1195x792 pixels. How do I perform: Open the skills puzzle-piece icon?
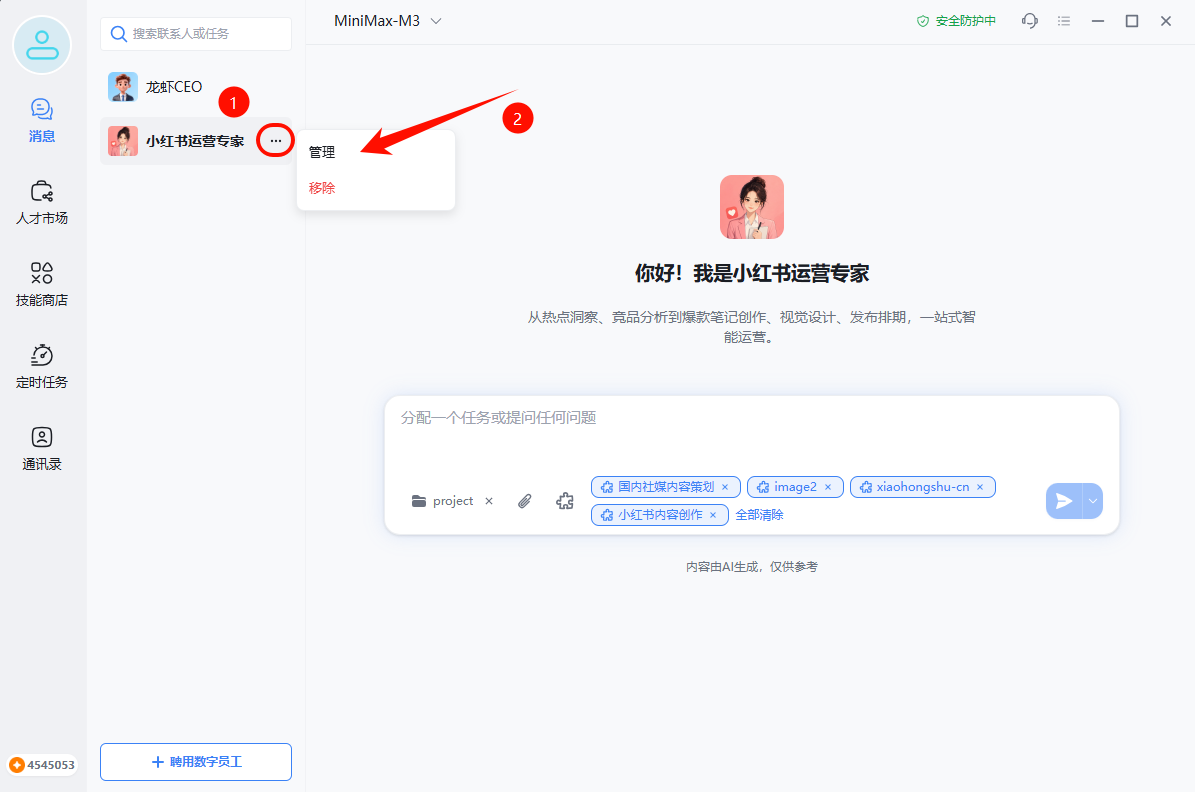(565, 501)
